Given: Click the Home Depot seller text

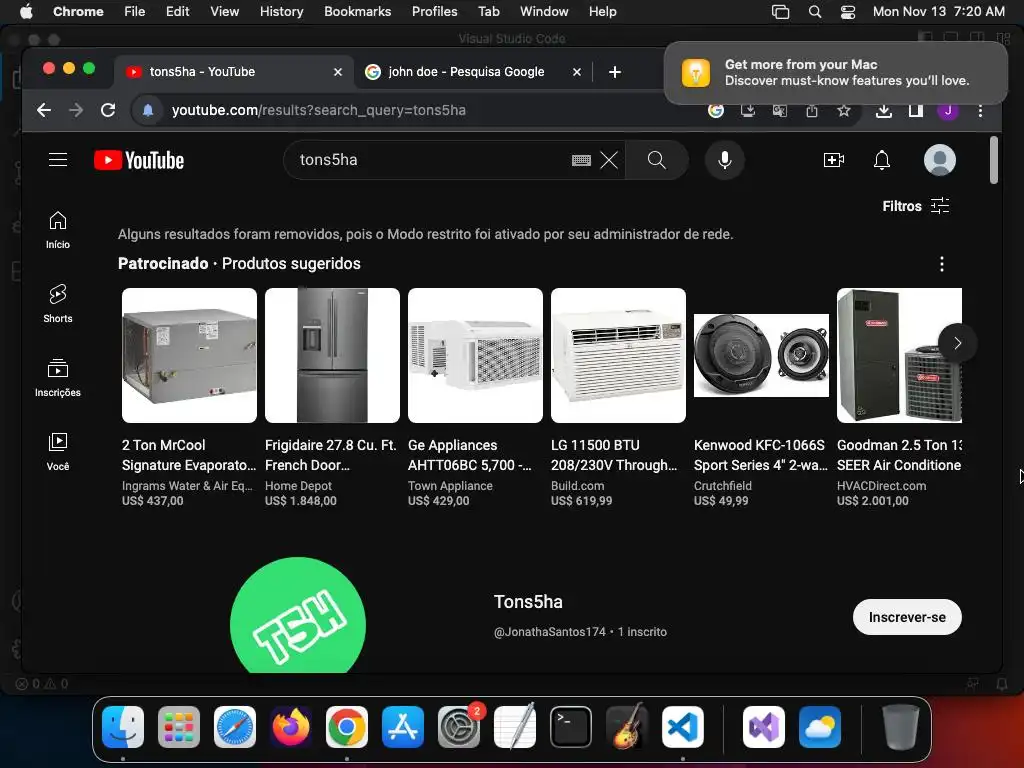Looking at the screenshot, I should click(298, 486).
